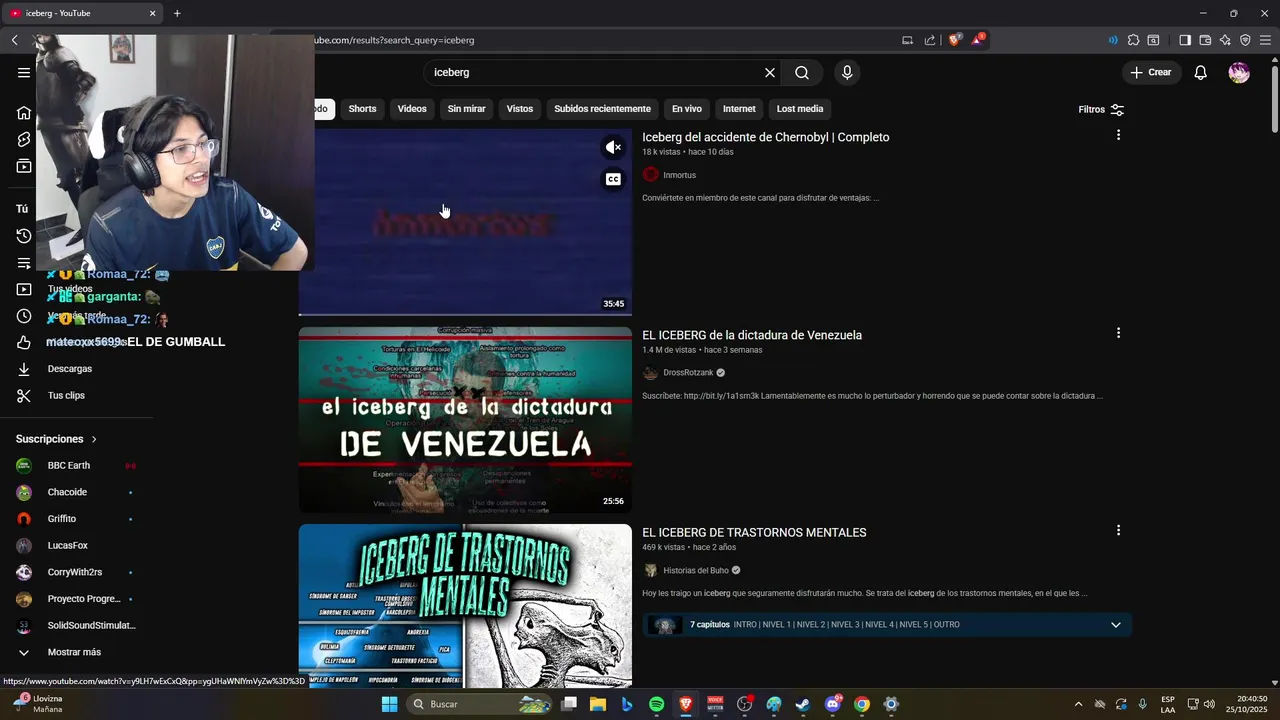Select the Subidos recientemente chip
Image resolution: width=1280 pixels, height=720 pixels.
tap(602, 109)
